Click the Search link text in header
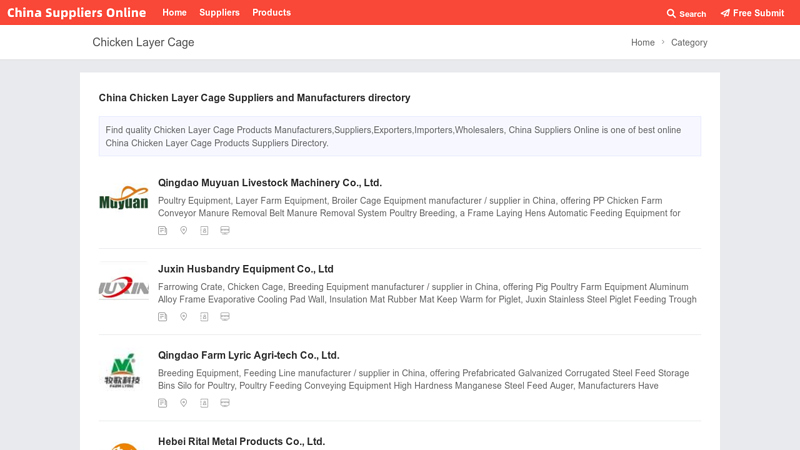Image resolution: width=800 pixels, height=450 pixels. (692, 14)
